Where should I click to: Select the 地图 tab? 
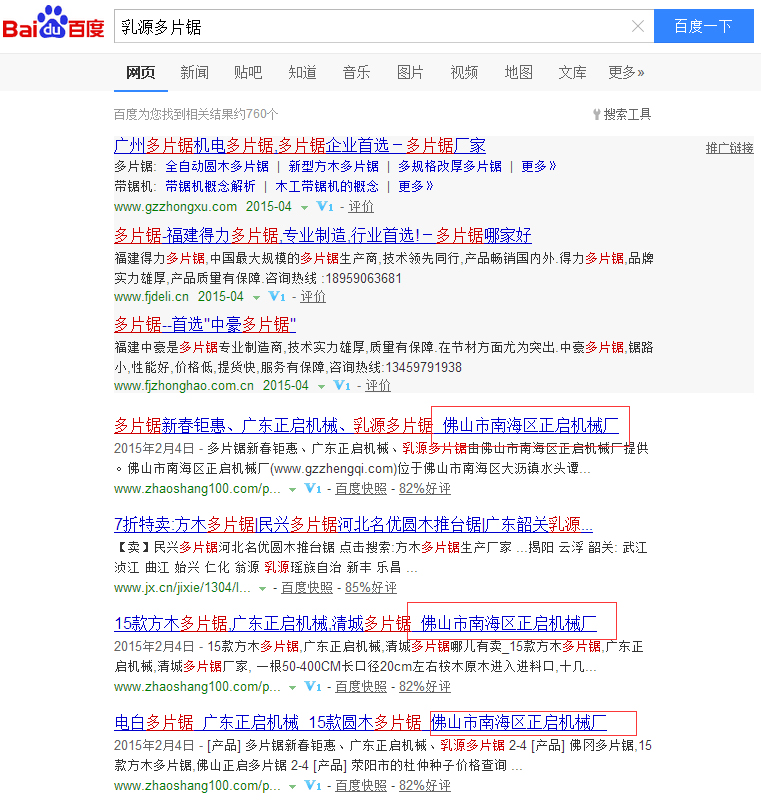(x=518, y=72)
